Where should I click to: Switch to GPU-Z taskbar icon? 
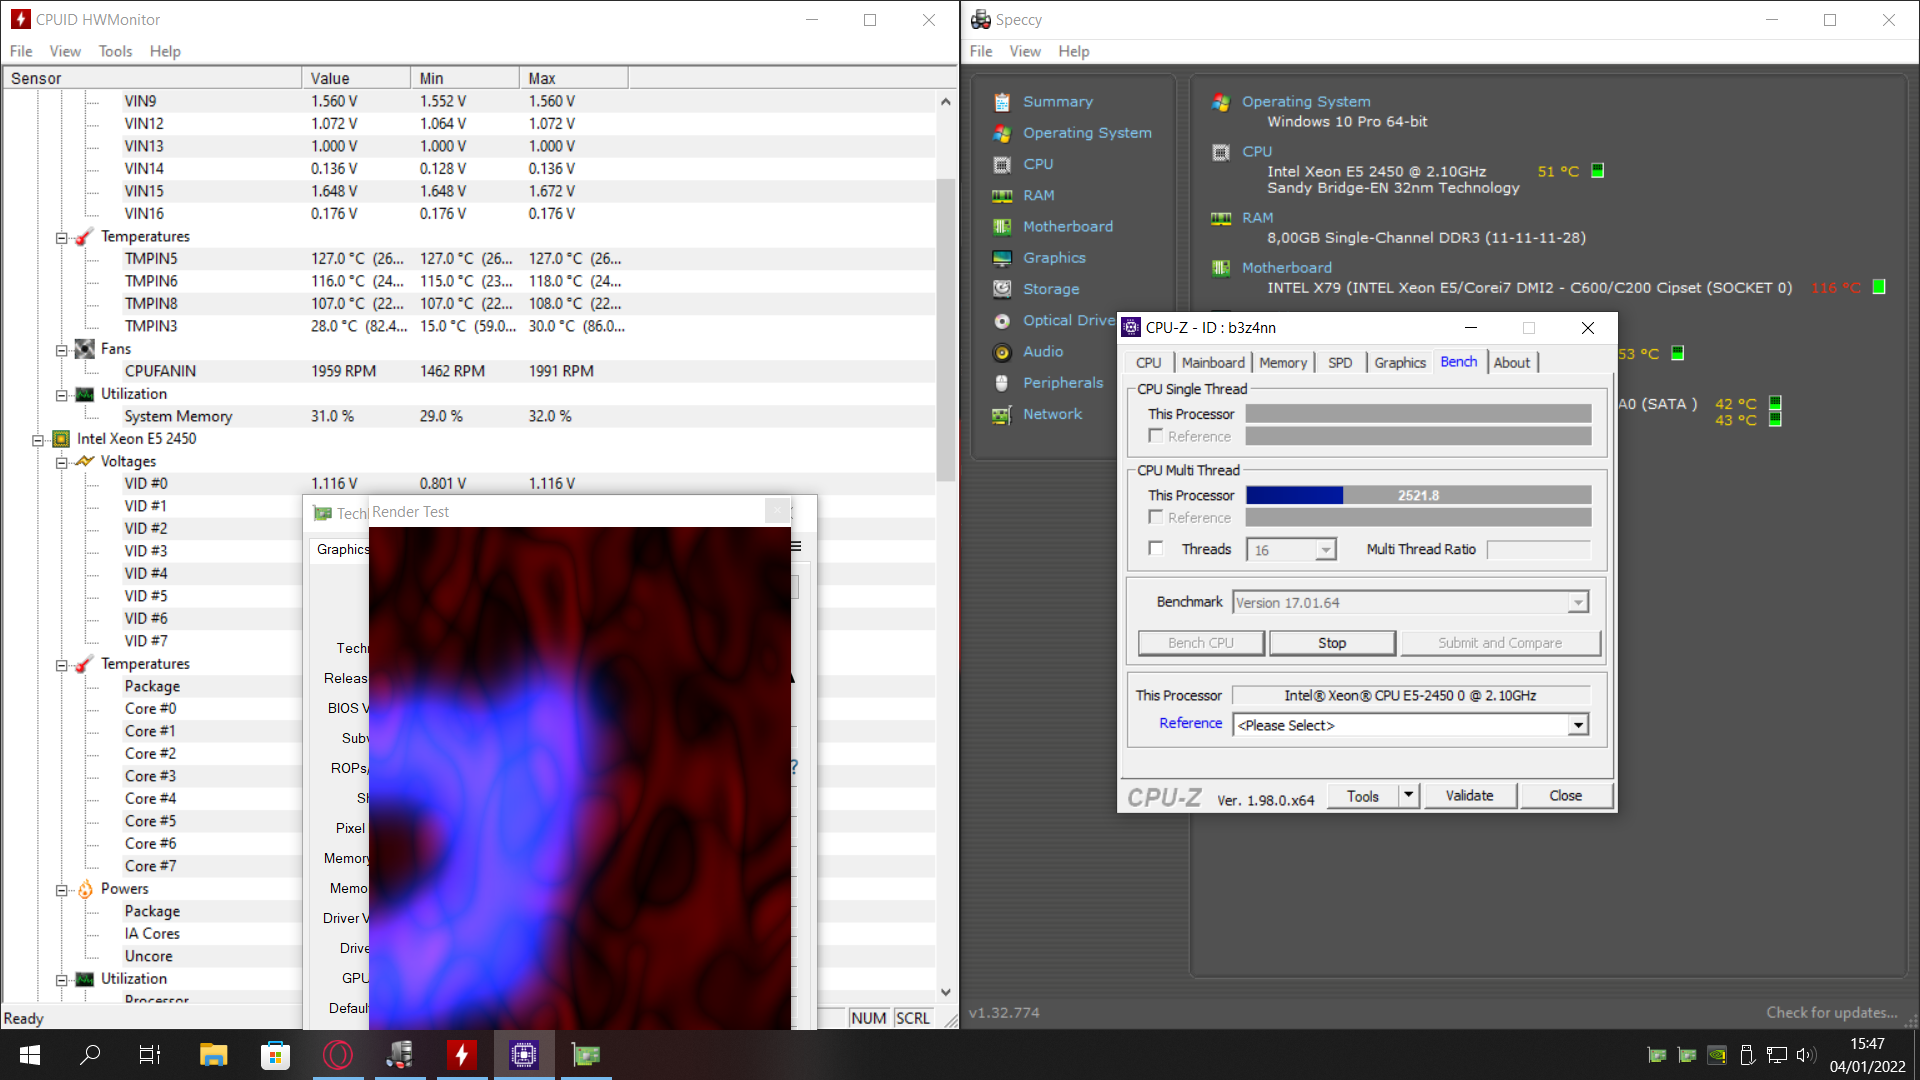pyautogui.click(x=586, y=1055)
